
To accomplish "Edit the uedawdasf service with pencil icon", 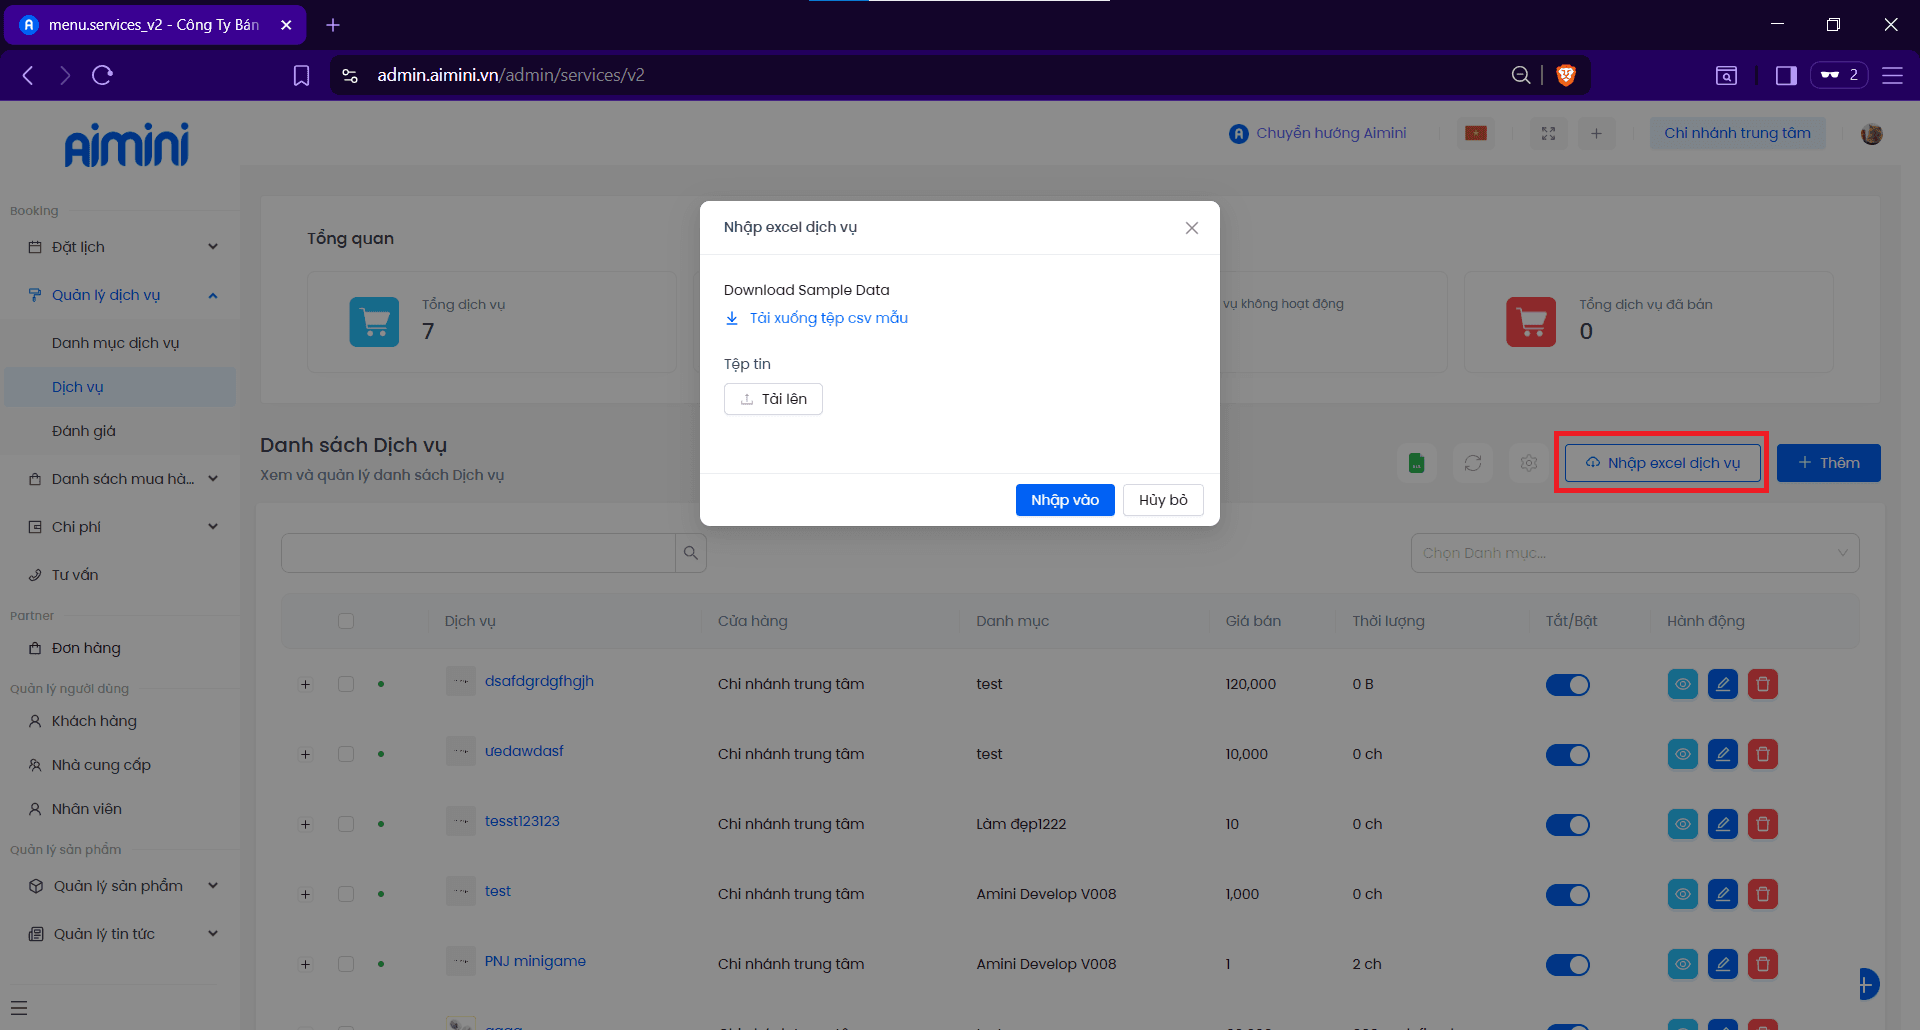I will click(x=1723, y=755).
